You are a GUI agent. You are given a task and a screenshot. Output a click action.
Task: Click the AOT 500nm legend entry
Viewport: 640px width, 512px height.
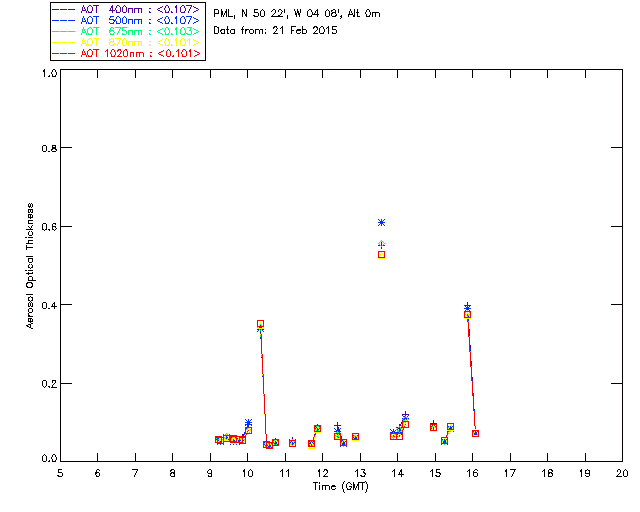127,20
